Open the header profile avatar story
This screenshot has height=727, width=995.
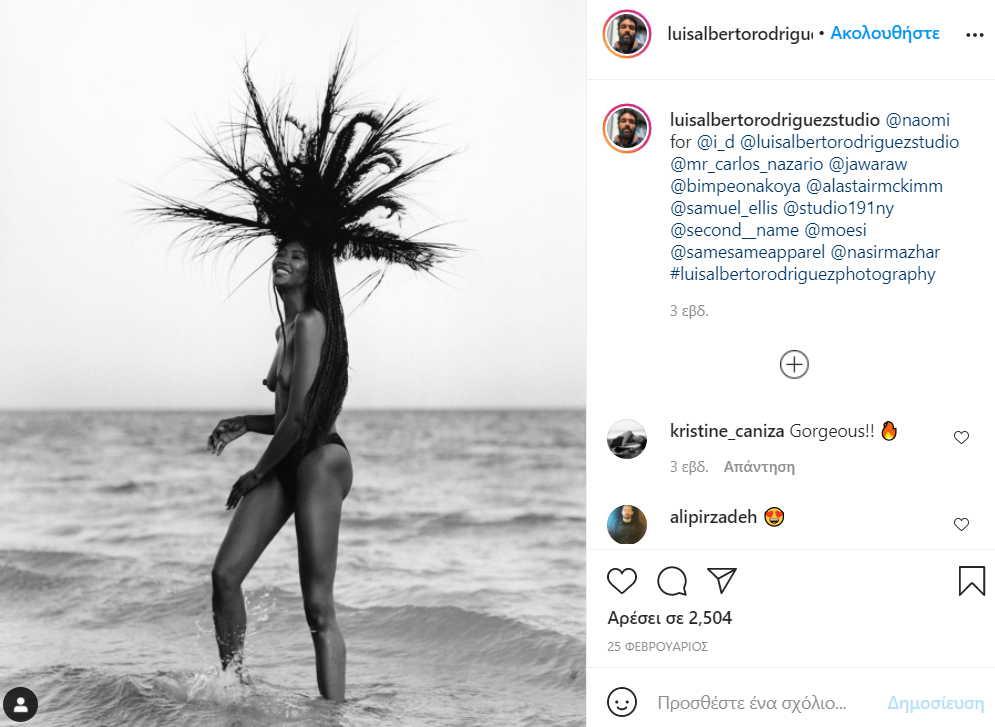pyautogui.click(x=627, y=34)
